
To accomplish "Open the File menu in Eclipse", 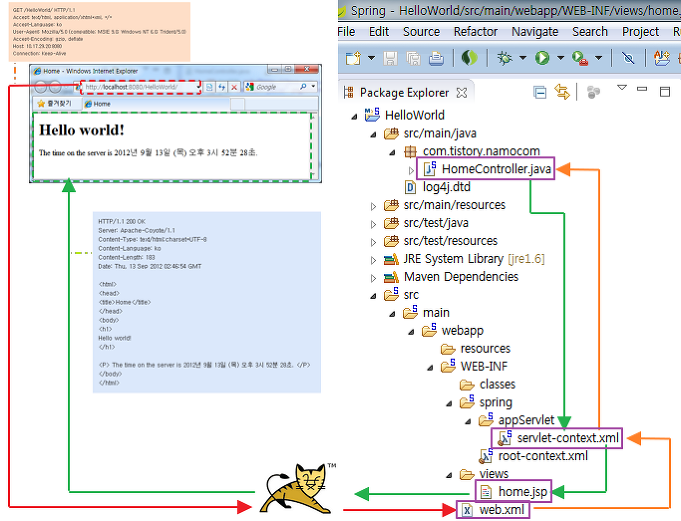I will (x=346, y=32).
